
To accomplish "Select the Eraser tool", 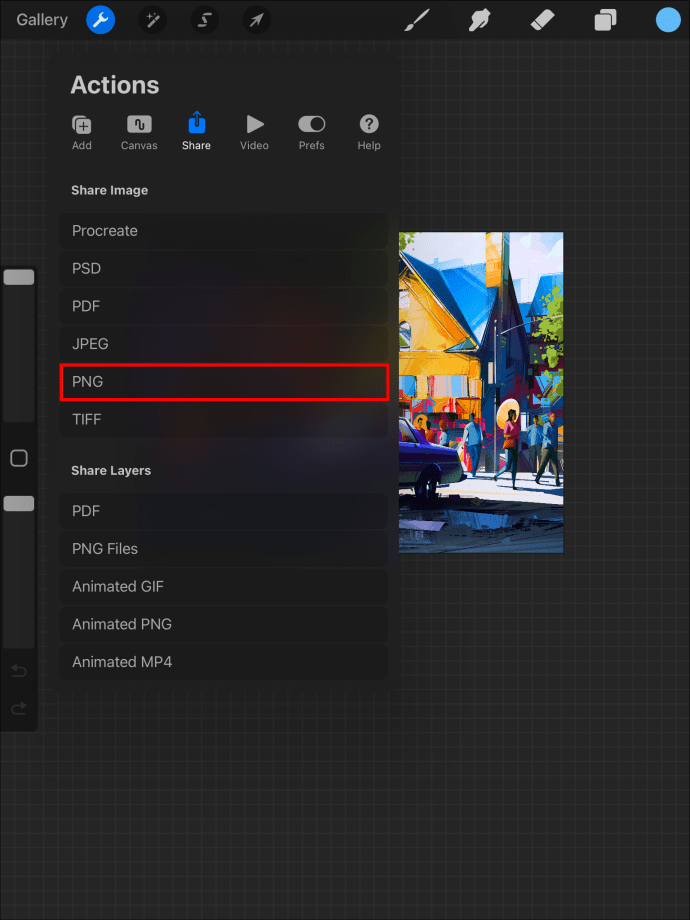I will (x=542, y=20).
